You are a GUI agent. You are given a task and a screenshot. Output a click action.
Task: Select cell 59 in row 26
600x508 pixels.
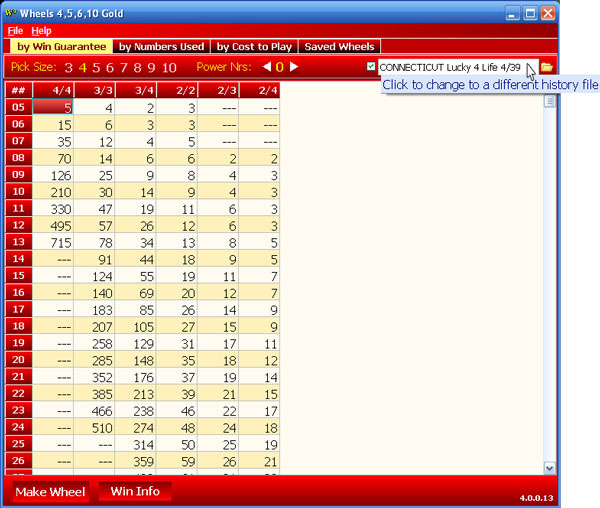[x=177, y=461]
